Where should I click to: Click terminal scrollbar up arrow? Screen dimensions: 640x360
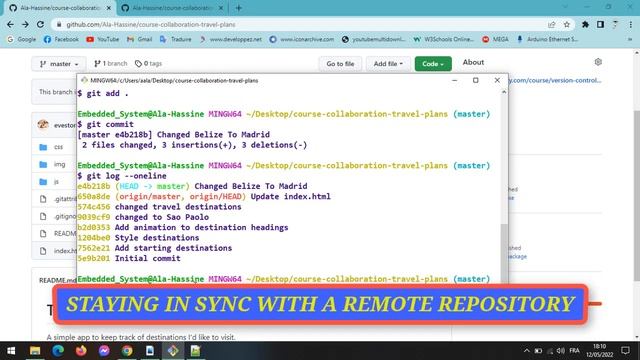tap(504, 92)
